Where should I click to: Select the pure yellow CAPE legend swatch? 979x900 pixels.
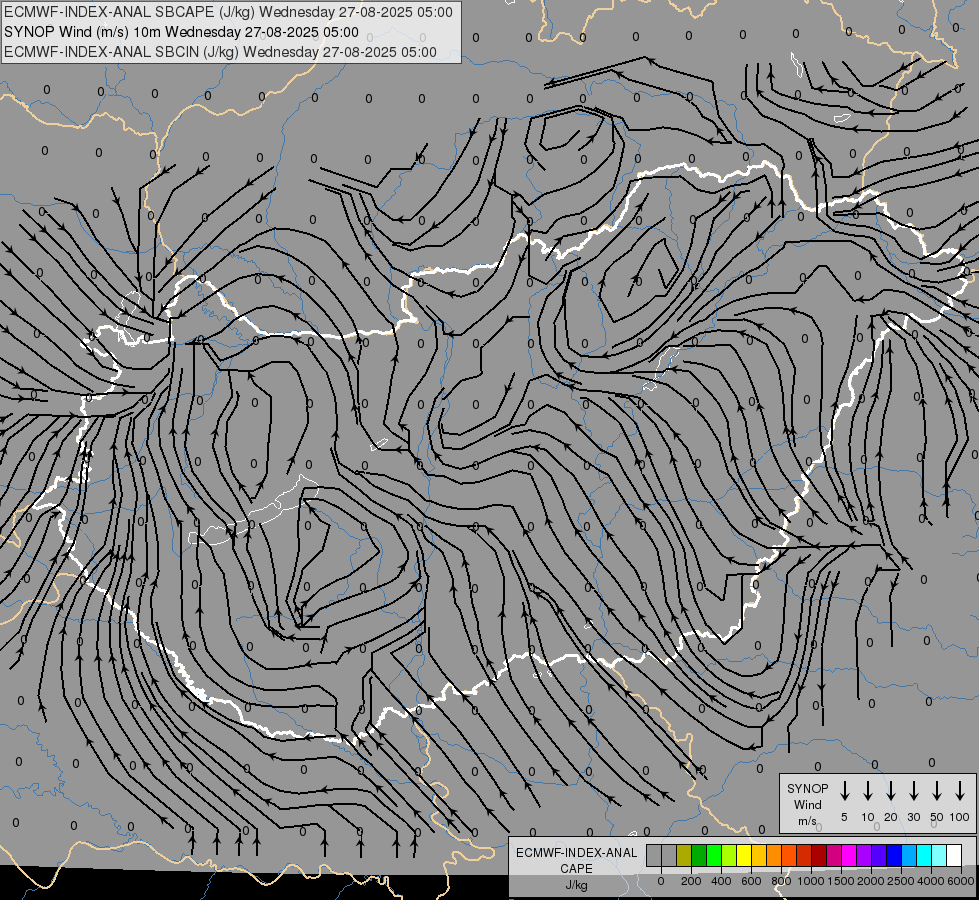pos(744,855)
